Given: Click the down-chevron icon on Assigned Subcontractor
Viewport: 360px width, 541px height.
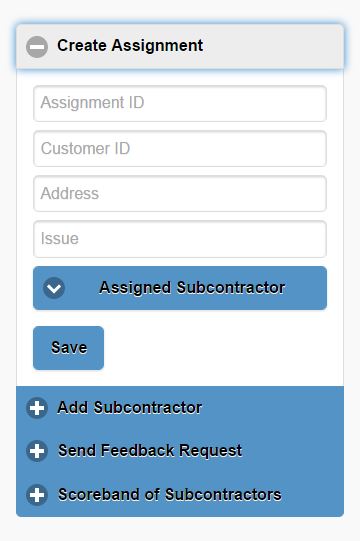Looking at the screenshot, I should point(54,288).
